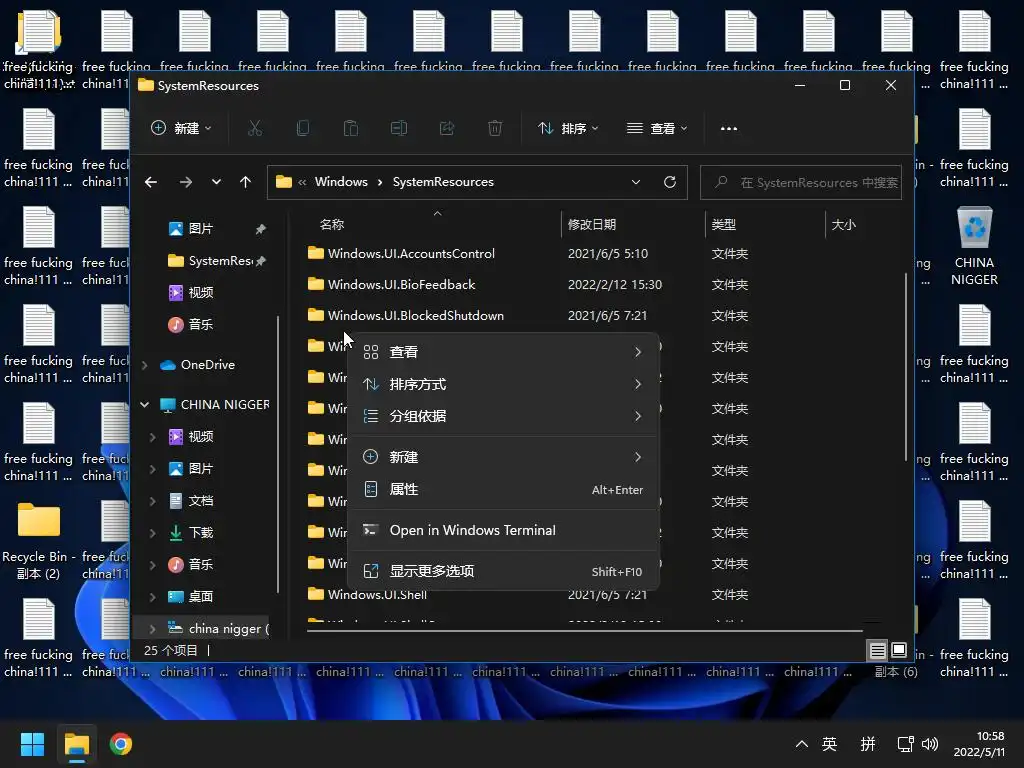Click the Windows breadcrumb in address bar
This screenshot has height=768, width=1024.
pyautogui.click(x=341, y=182)
